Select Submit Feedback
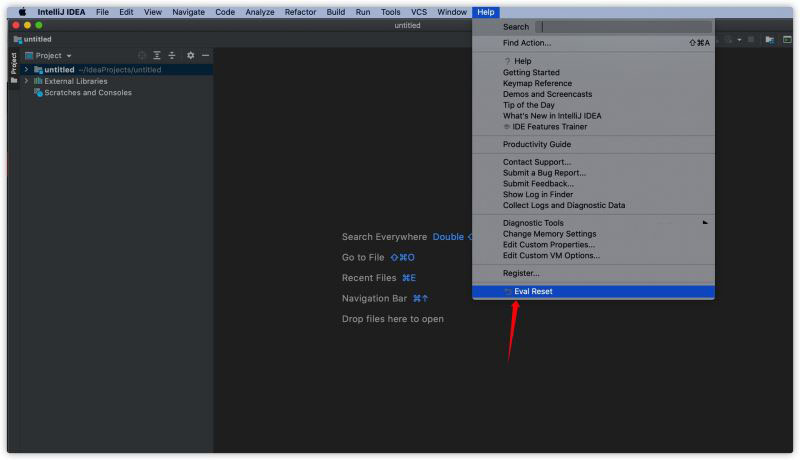The width and height of the screenshot is (800, 460). pyautogui.click(x=593, y=184)
